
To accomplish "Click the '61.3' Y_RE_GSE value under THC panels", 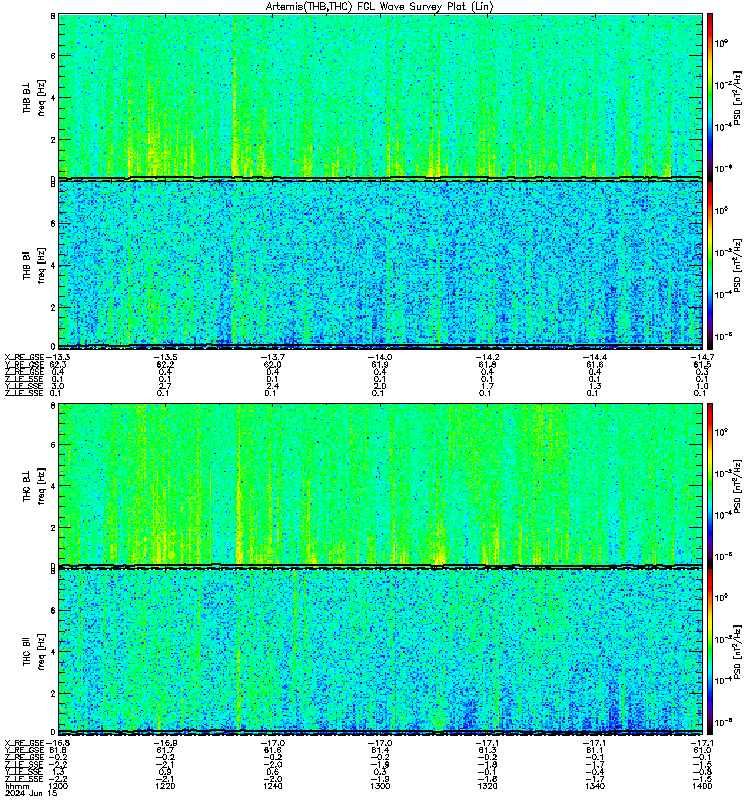I will pos(488,750).
